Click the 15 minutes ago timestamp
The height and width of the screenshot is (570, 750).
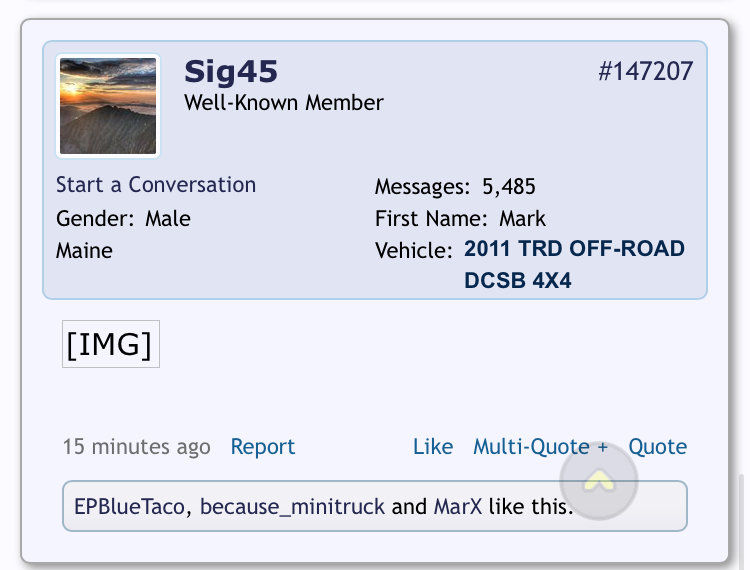pyautogui.click(x=137, y=447)
